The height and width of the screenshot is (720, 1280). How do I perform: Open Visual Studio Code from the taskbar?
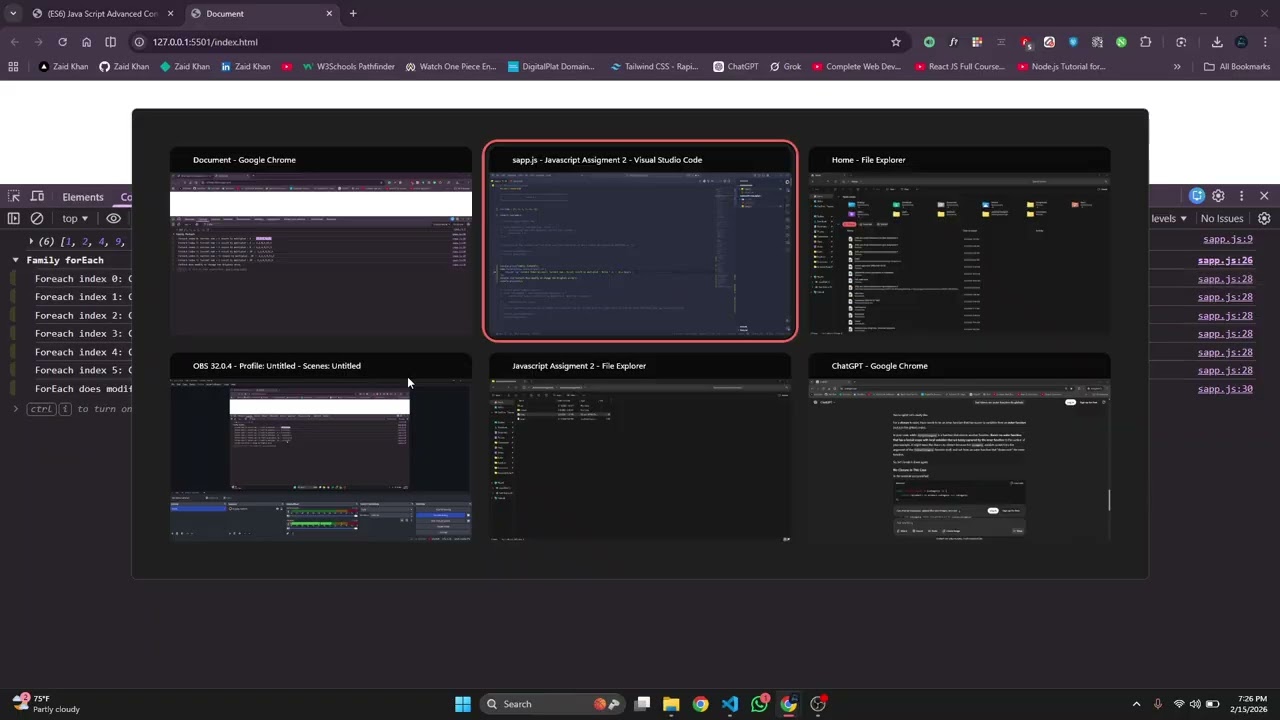point(730,704)
